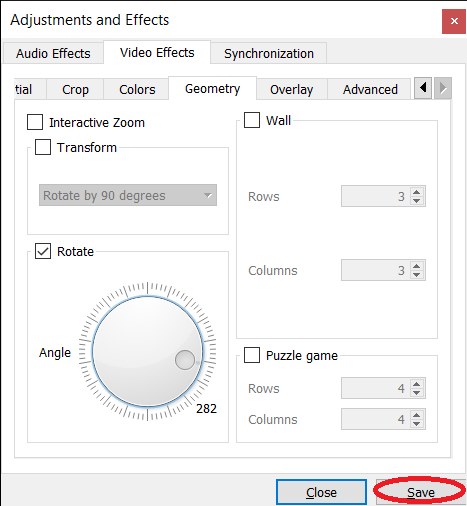The width and height of the screenshot is (467, 506).
Task: Click the partially hidden Essential sub-tab
Action: coord(30,89)
